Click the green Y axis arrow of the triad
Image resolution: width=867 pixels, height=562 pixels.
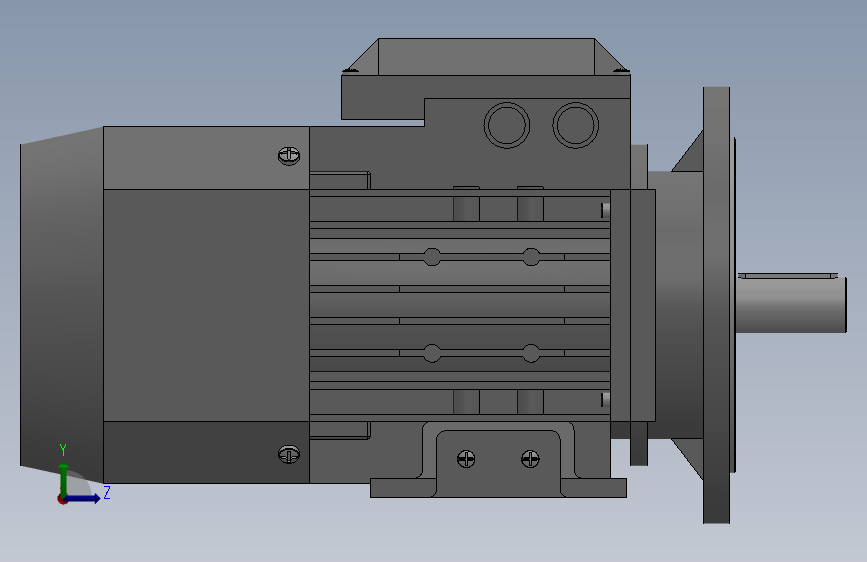point(64,476)
